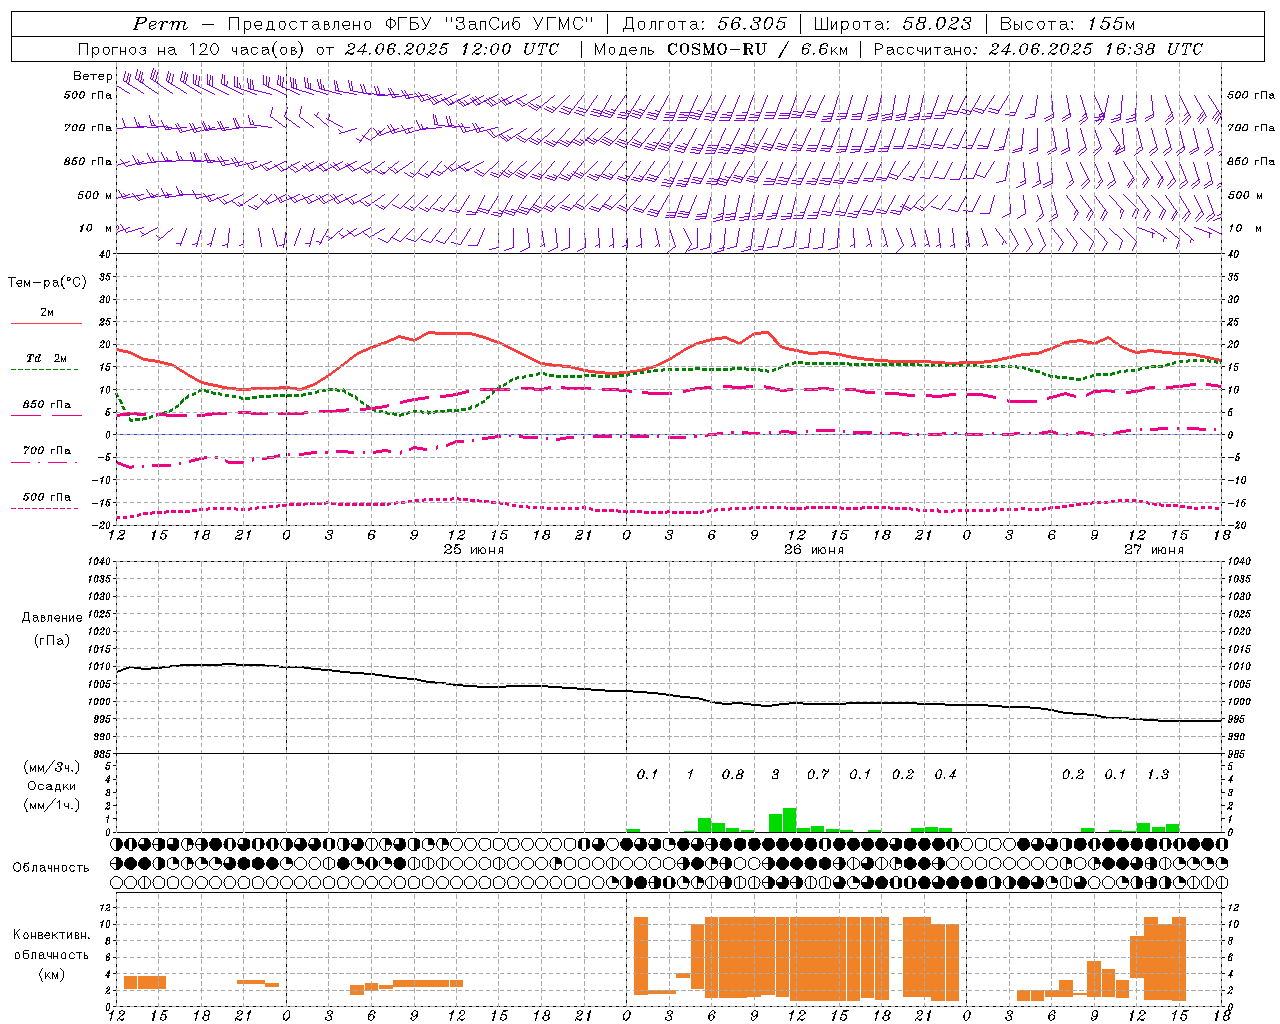The height and width of the screenshot is (1024, 1280).
Task: Click the "(км)" convective height unit label
Action: click(x=51, y=974)
